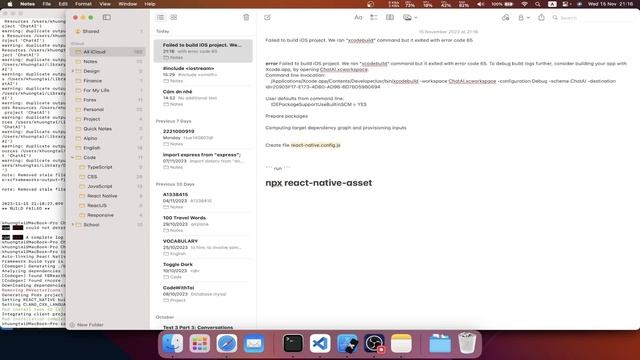Expand the Design folder
Viewport: 640px width, 360px height.
click(x=73, y=71)
